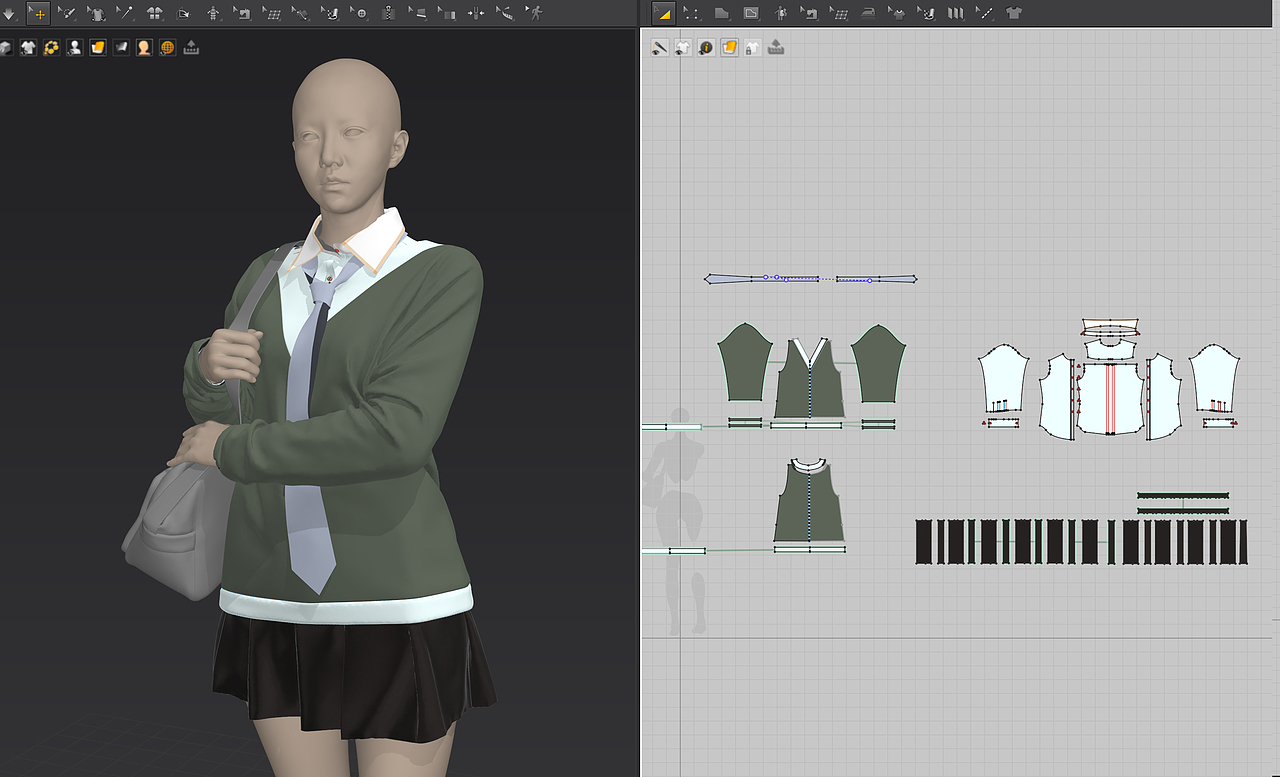This screenshot has height=777, width=1280.
Task: Select the Transform Pattern tool in 2D toolbar
Action: [x=662, y=13]
